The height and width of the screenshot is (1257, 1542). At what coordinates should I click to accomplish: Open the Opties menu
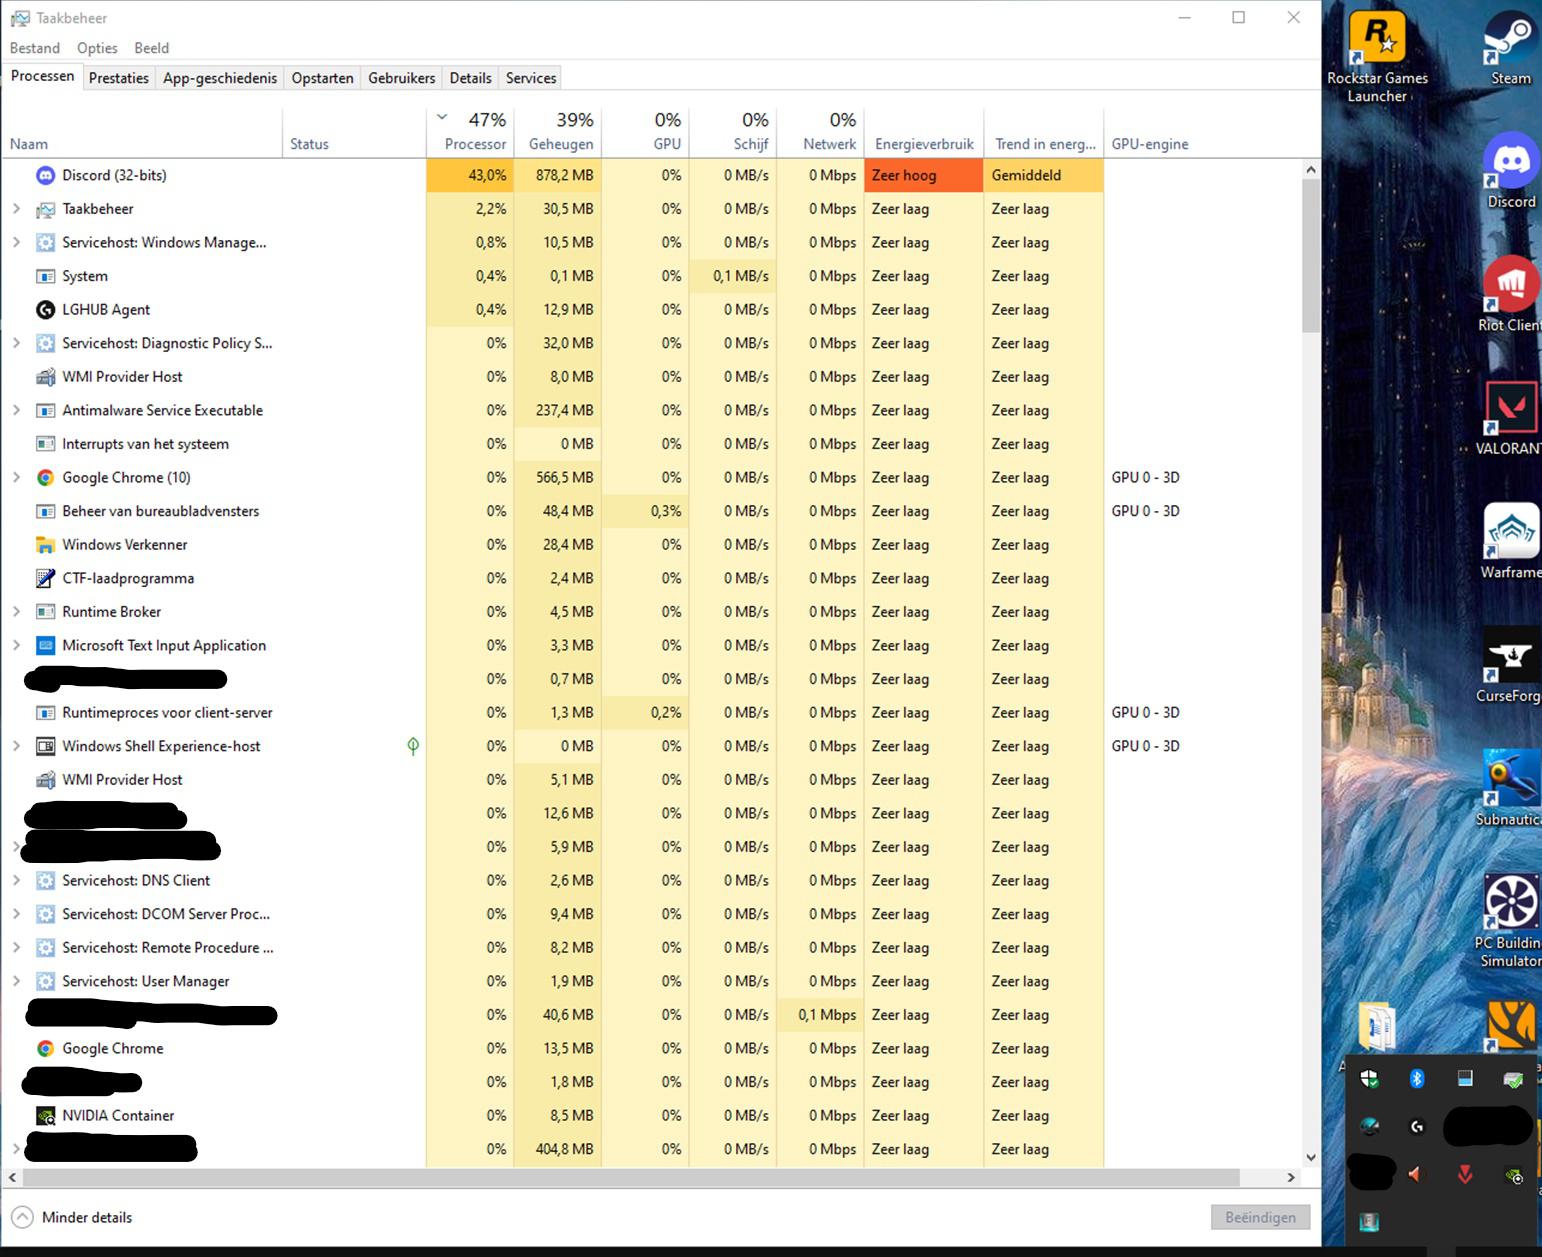click(97, 48)
